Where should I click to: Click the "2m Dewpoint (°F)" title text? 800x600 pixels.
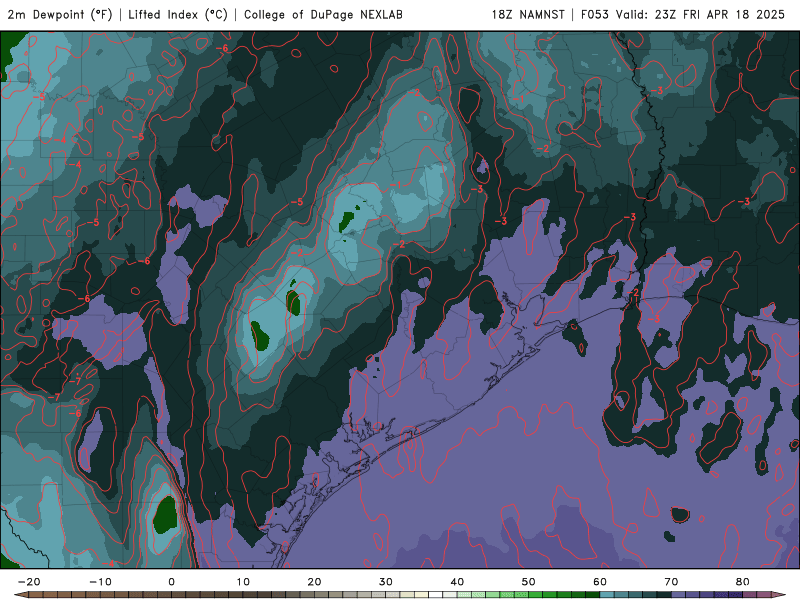click(x=60, y=15)
